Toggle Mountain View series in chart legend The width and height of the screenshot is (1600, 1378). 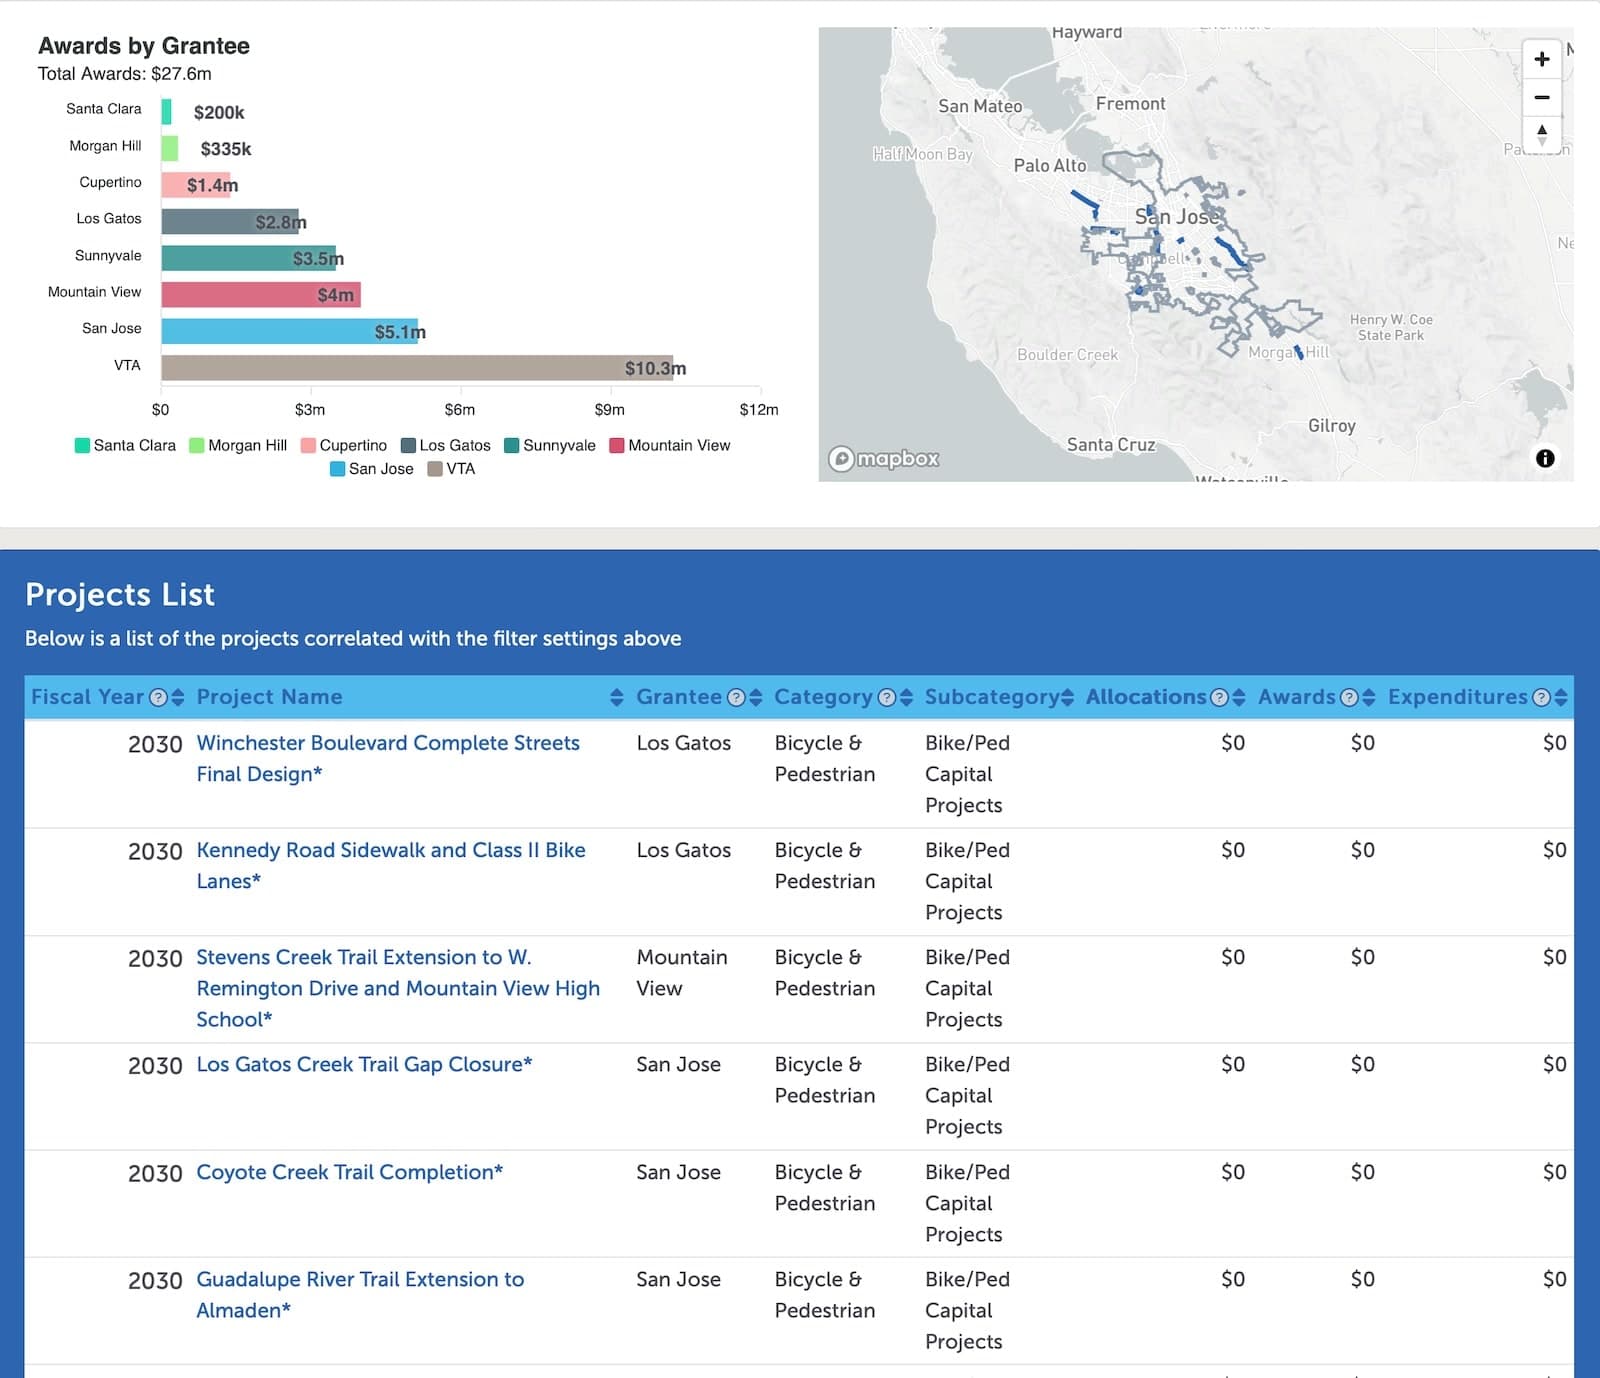coord(670,445)
